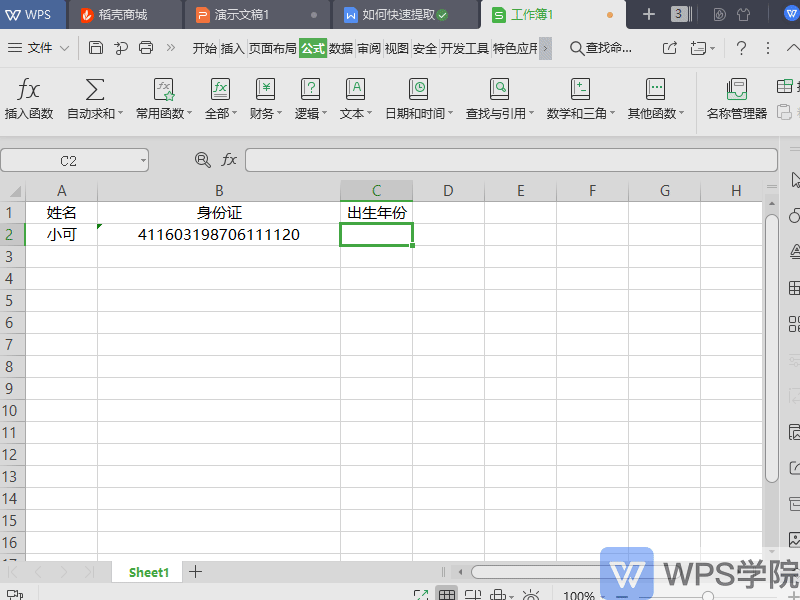The width and height of the screenshot is (800, 600).
Task: Toggle normal grid view in status bar
Action: tap(447, 595)
